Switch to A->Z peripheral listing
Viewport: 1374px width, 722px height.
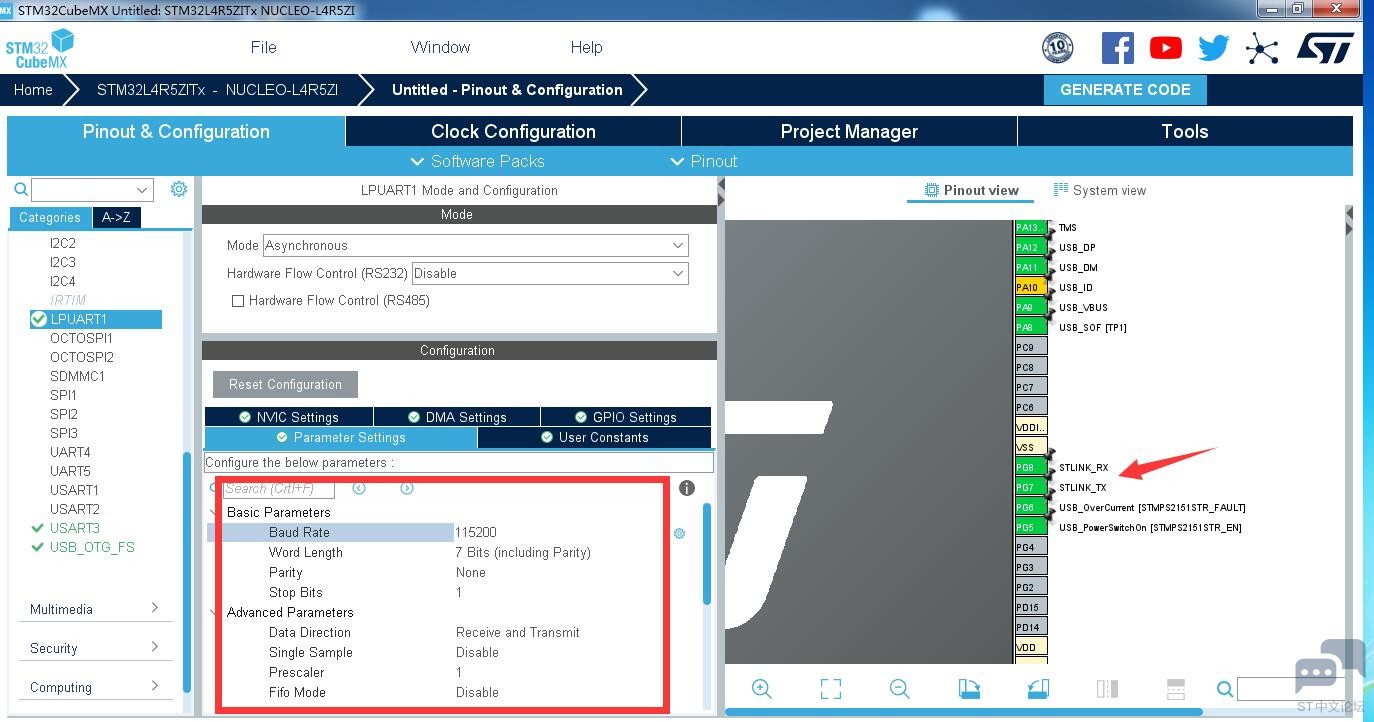tap(117, 217)
